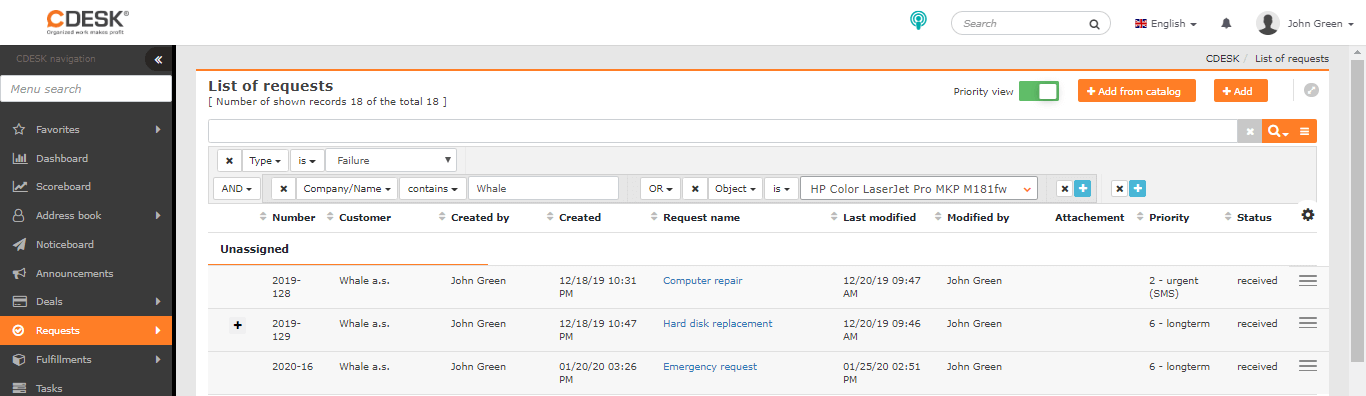Open Scoreboard in the sidebar
The image size is (1366, 396).
(86, 186)
